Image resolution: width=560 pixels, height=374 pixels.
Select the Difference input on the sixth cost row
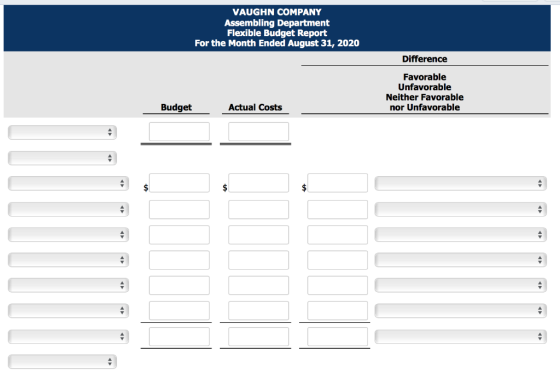[338, 310]
